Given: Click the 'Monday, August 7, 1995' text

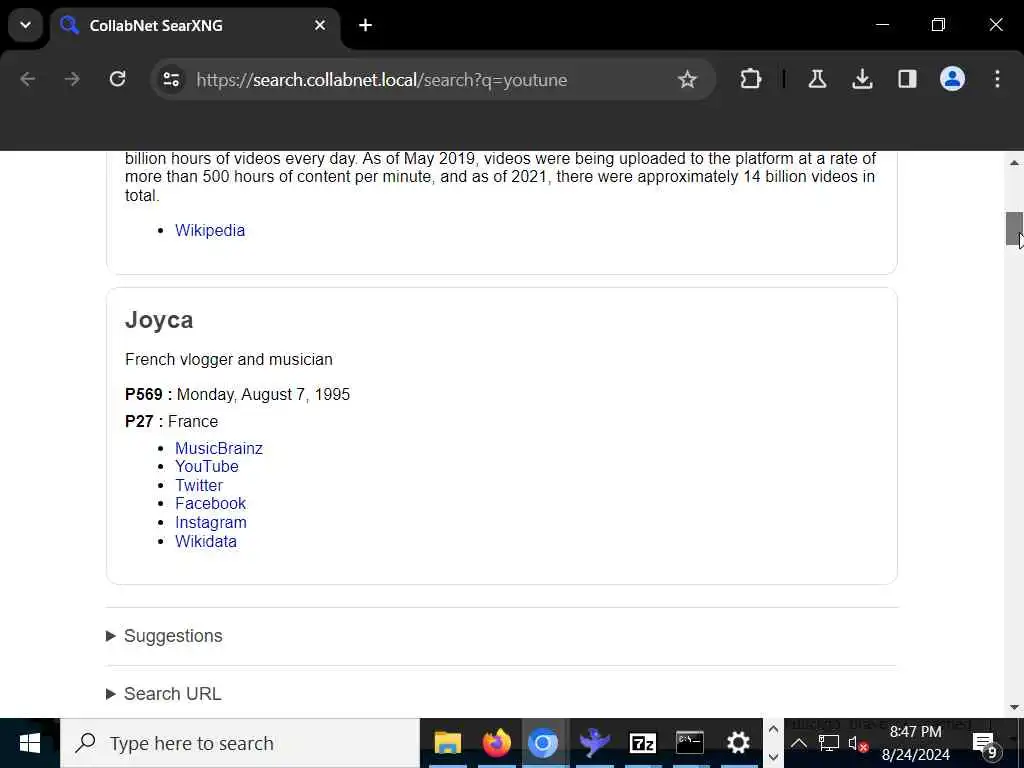Looking at the screenshot, I should 263,395.
